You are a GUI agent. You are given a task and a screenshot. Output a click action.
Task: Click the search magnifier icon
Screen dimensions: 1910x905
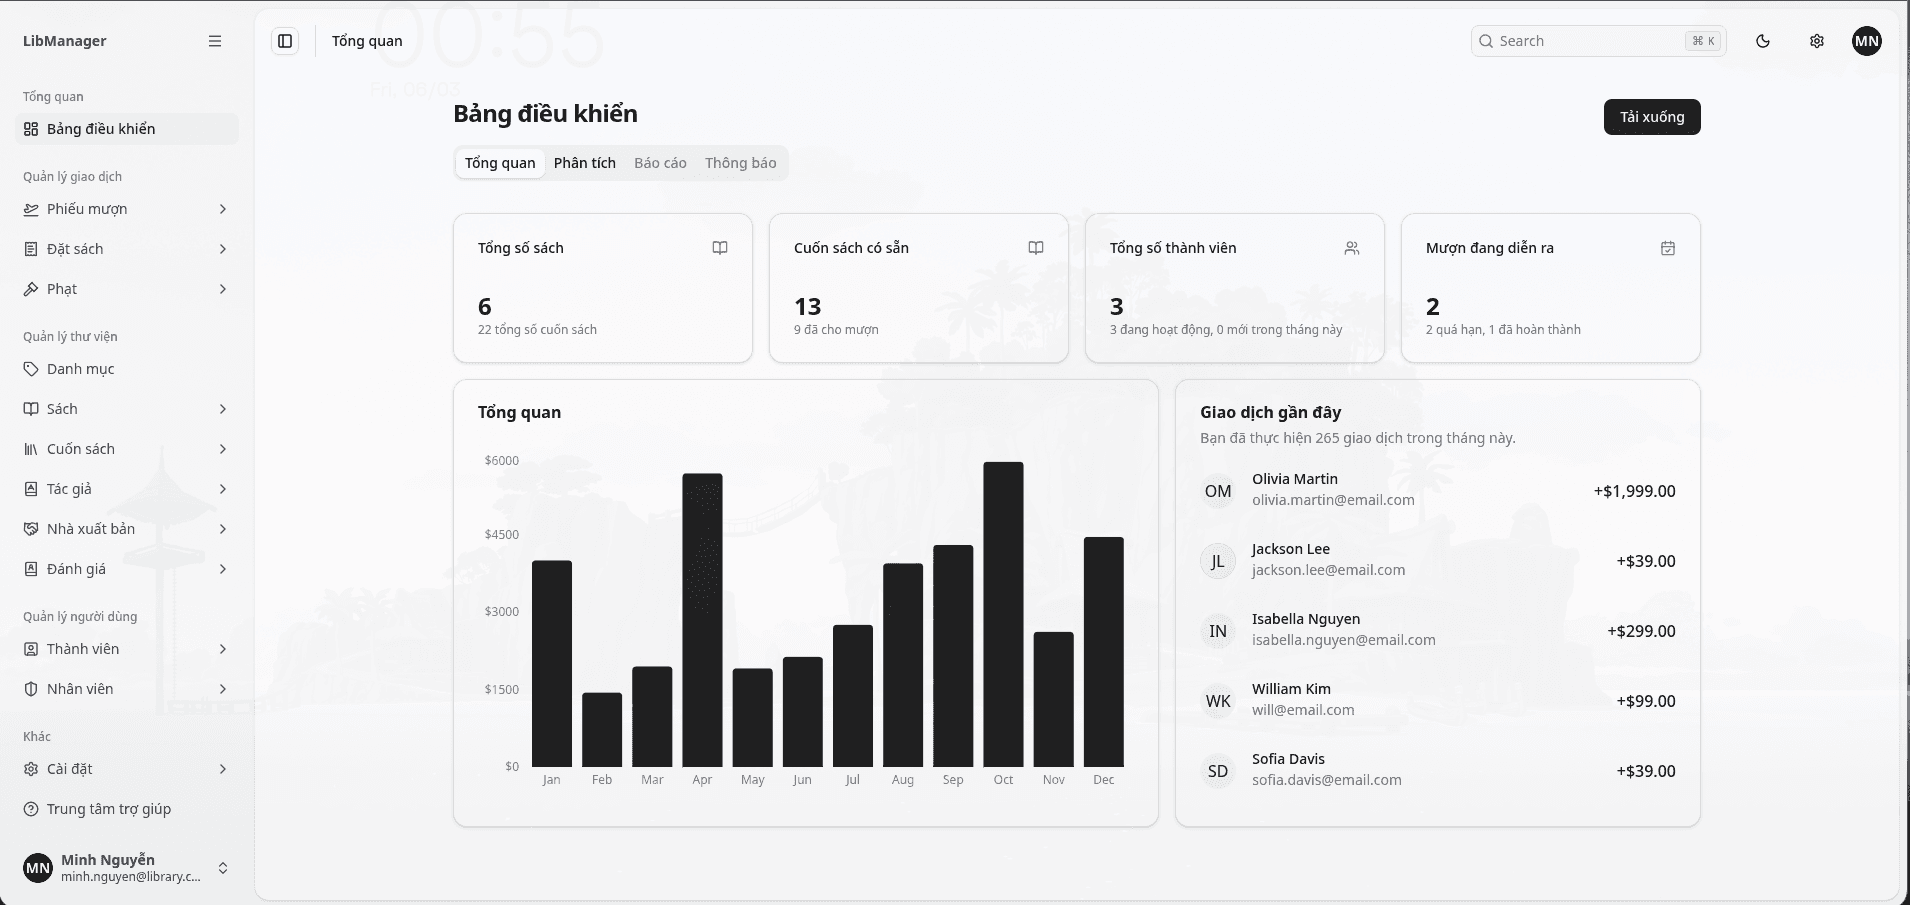pos(1487,41)
